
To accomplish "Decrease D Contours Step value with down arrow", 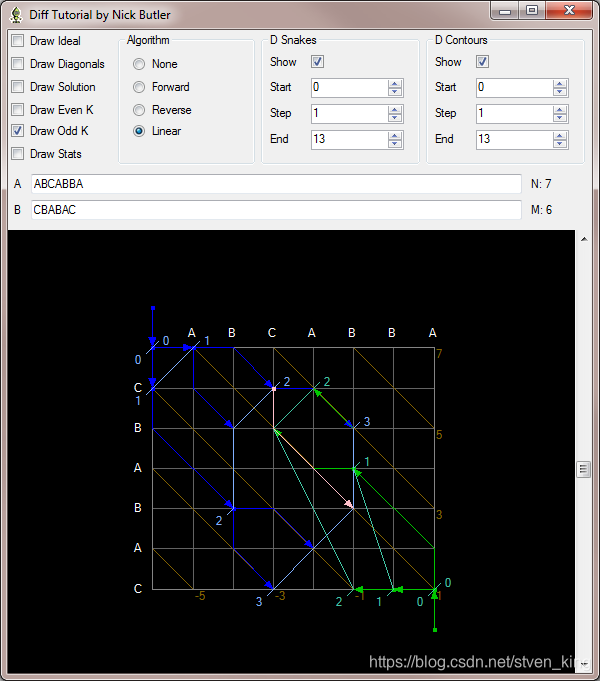I will click(560, 118).
